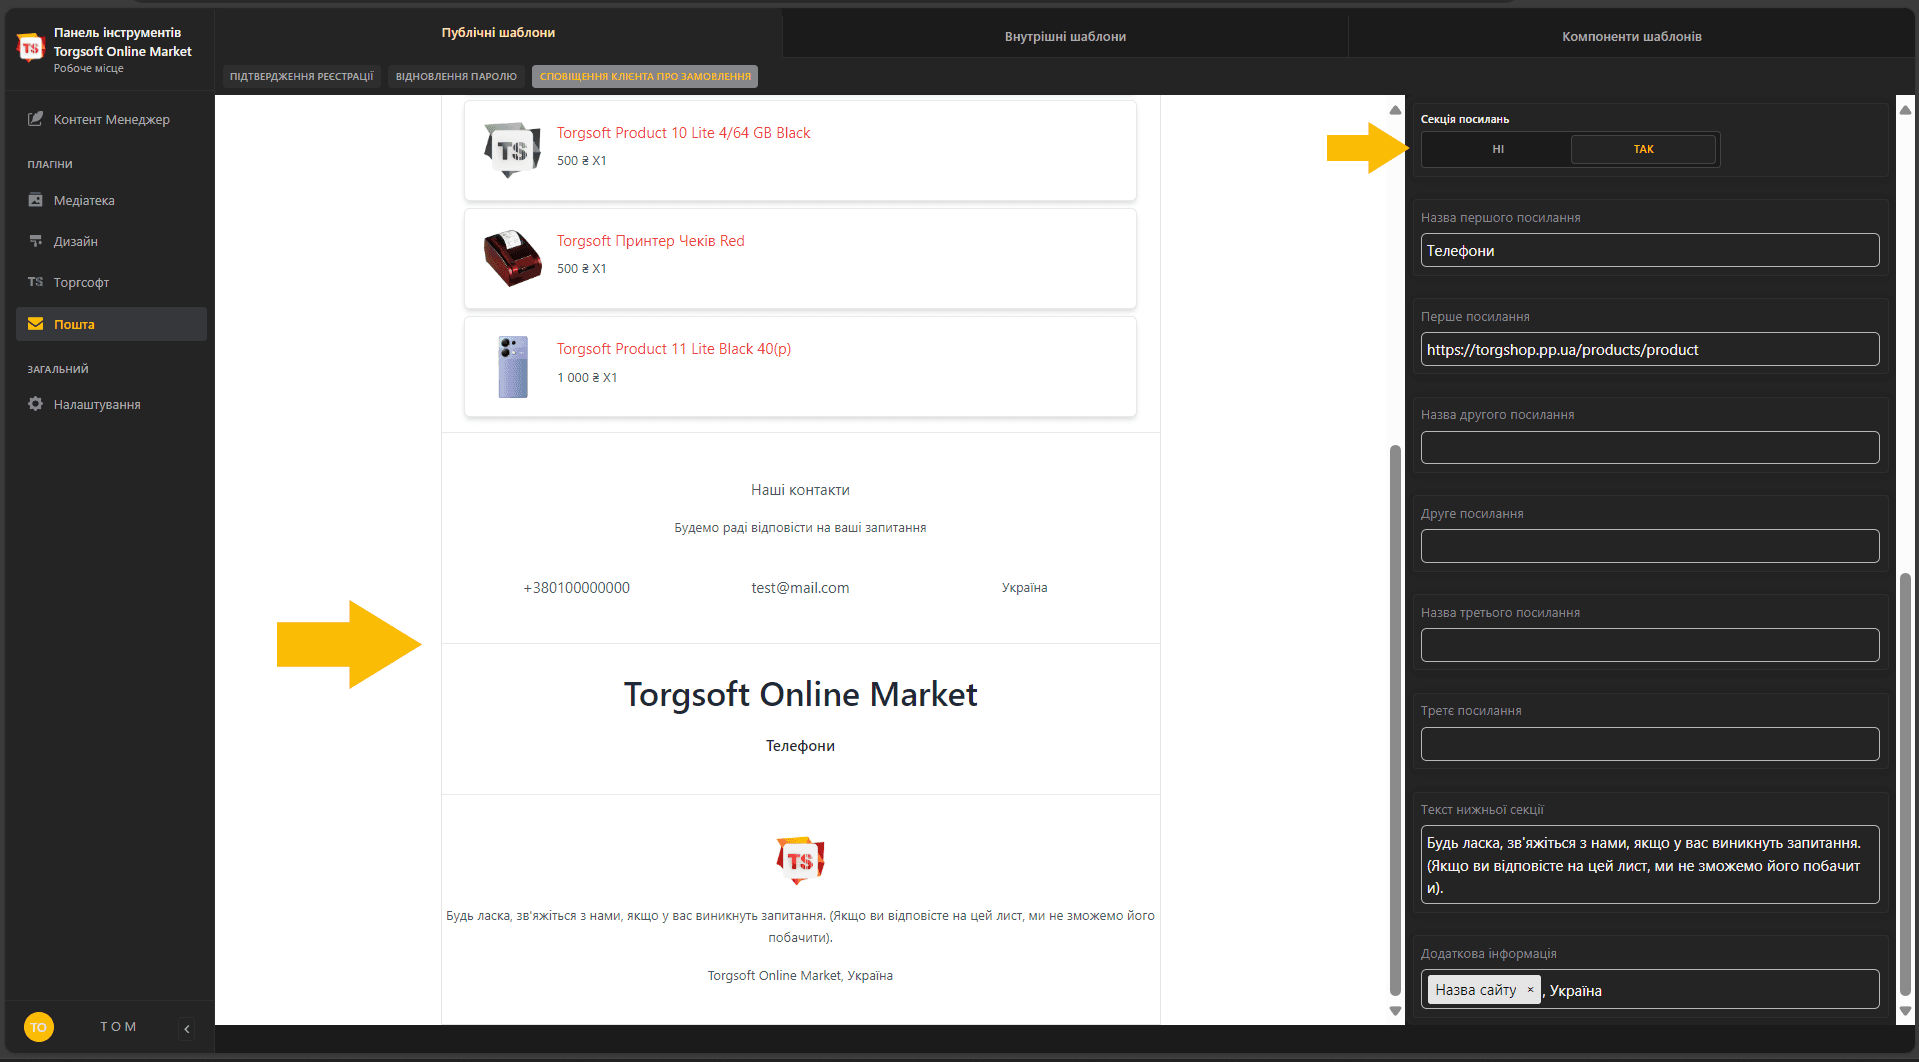Image resolution: width=1919 pixels, height=1062 pixels.
Task: Set Секція посилань to НІ
Action: (1497, 149)
